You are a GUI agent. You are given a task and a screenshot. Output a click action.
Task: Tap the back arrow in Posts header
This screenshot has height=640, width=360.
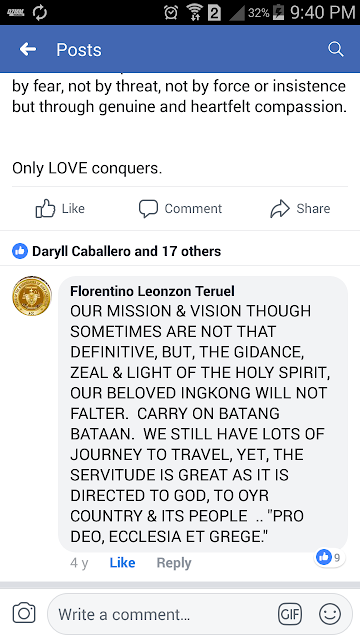click(x=28, y=49)
